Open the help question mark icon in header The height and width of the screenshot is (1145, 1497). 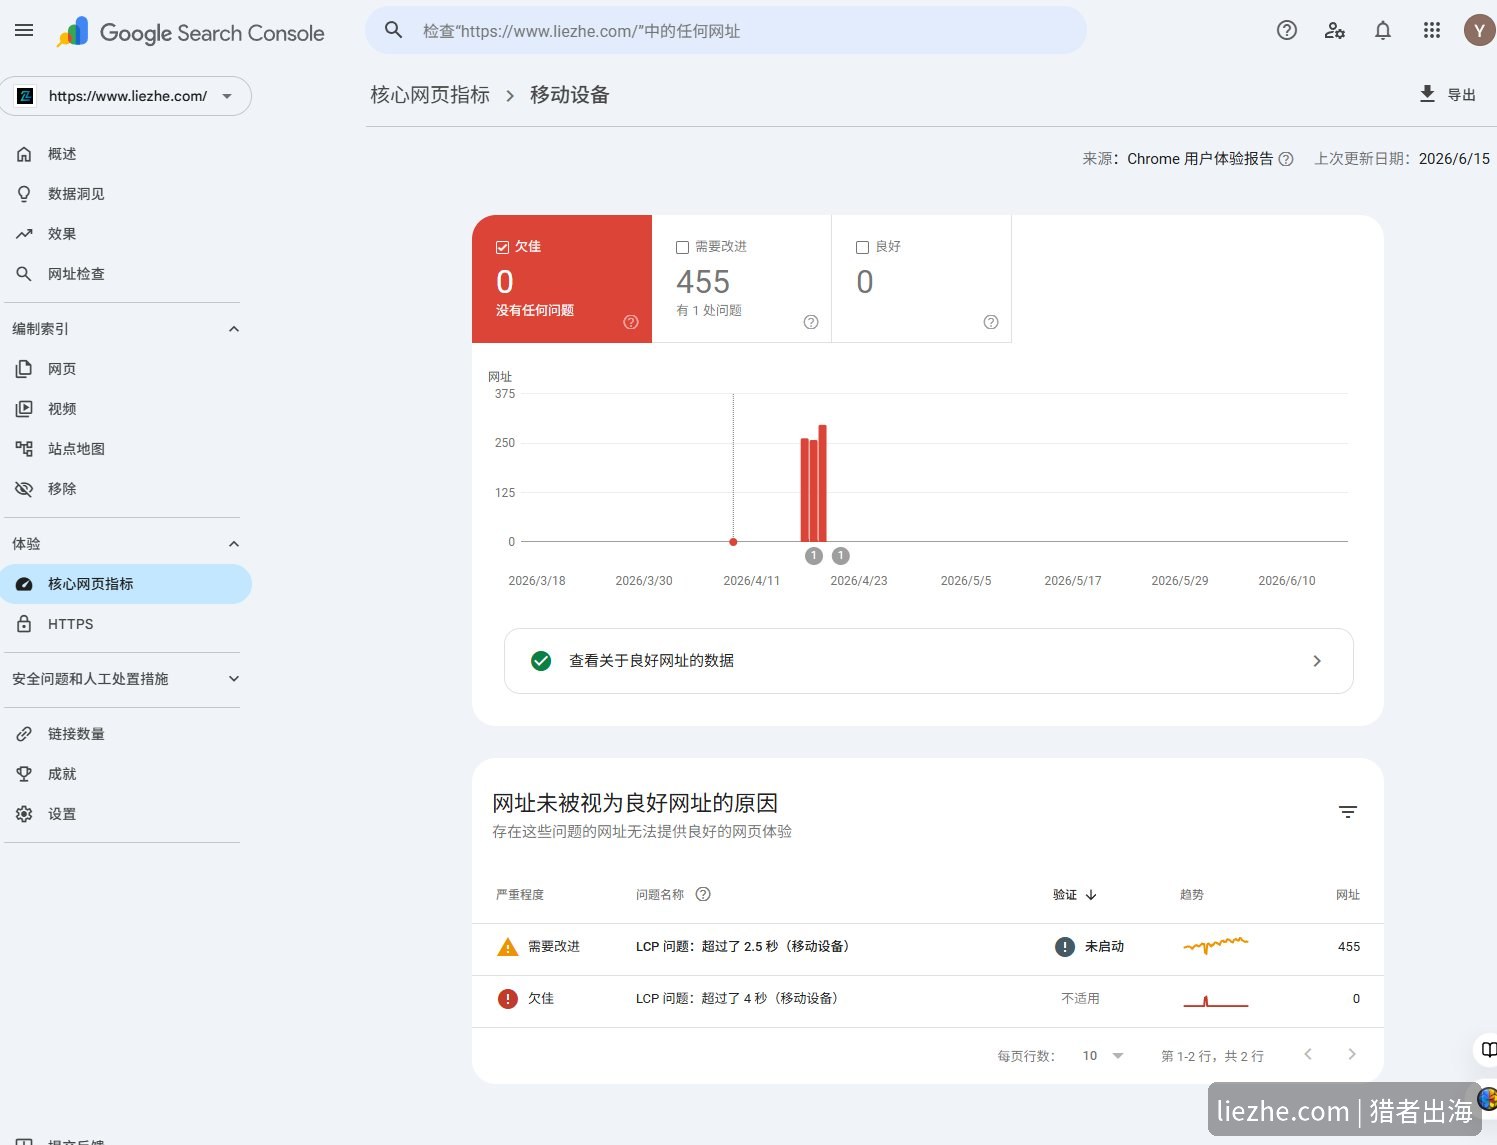coord(1287,31)
